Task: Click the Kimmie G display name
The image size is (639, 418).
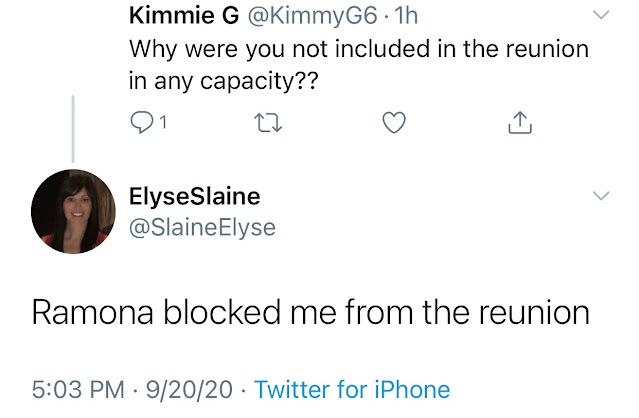Action: pyautogui.click(x=178, y=16)
